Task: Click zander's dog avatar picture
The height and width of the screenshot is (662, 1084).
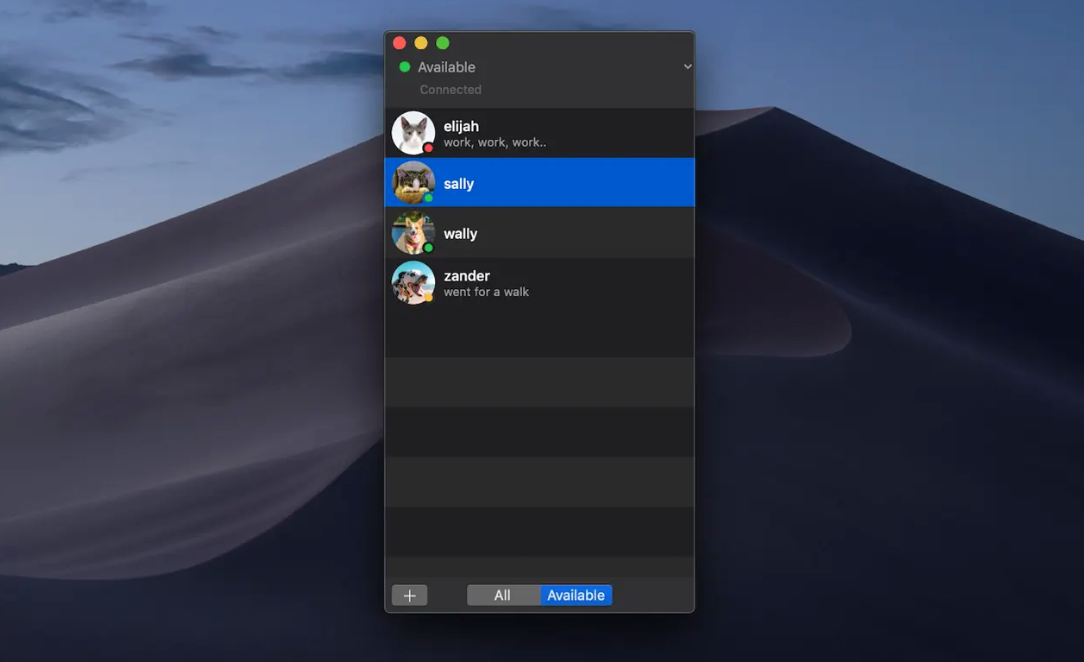Action: pos(413,283)
